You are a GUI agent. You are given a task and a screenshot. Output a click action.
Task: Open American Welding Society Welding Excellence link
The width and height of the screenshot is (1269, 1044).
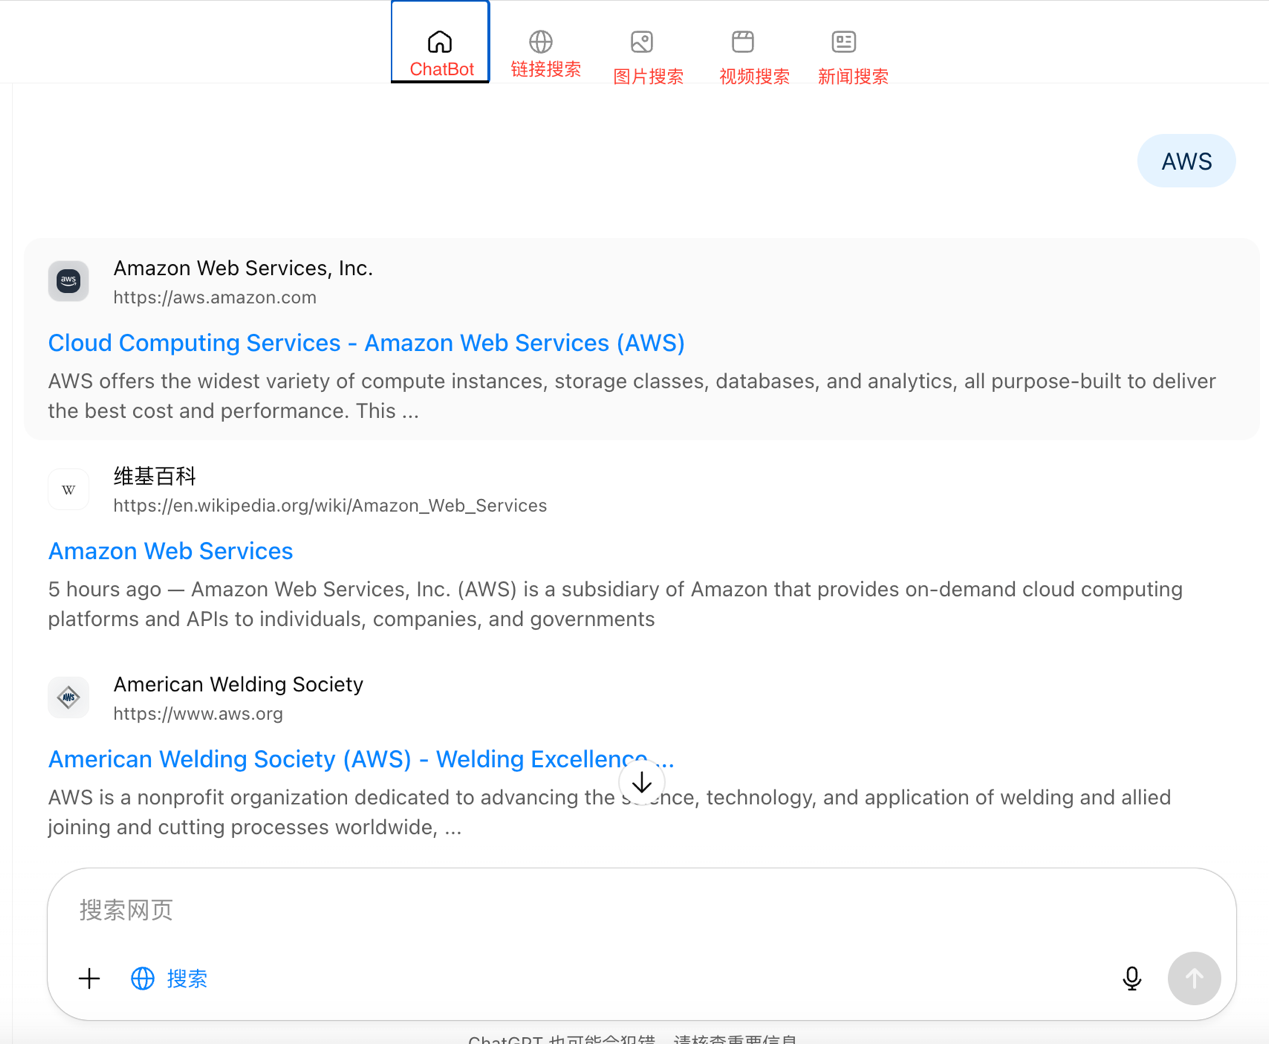click(361, 759)
